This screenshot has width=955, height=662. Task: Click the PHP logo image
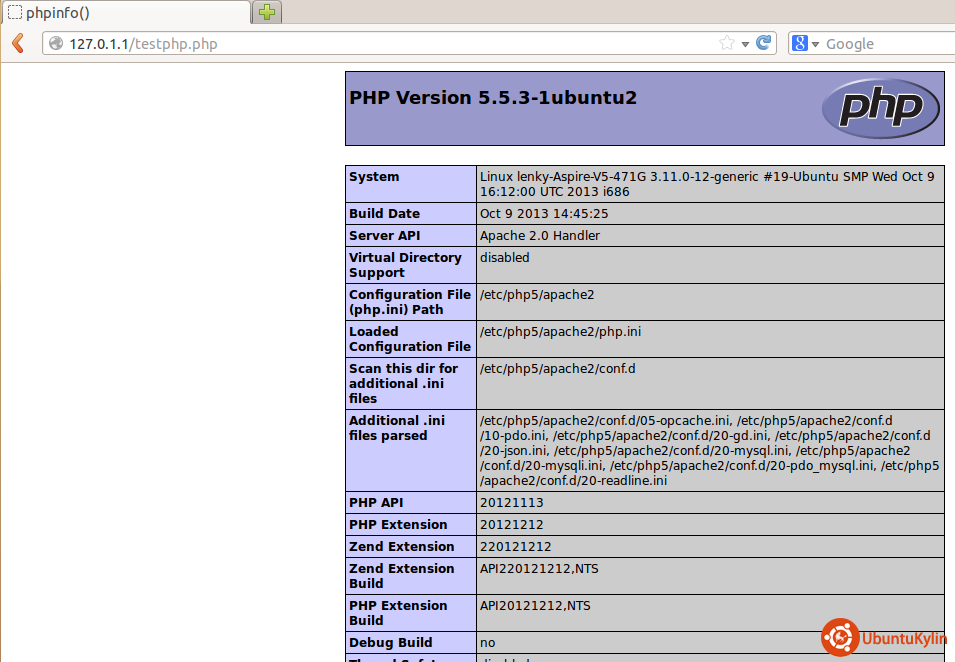(x=880, y=108)
